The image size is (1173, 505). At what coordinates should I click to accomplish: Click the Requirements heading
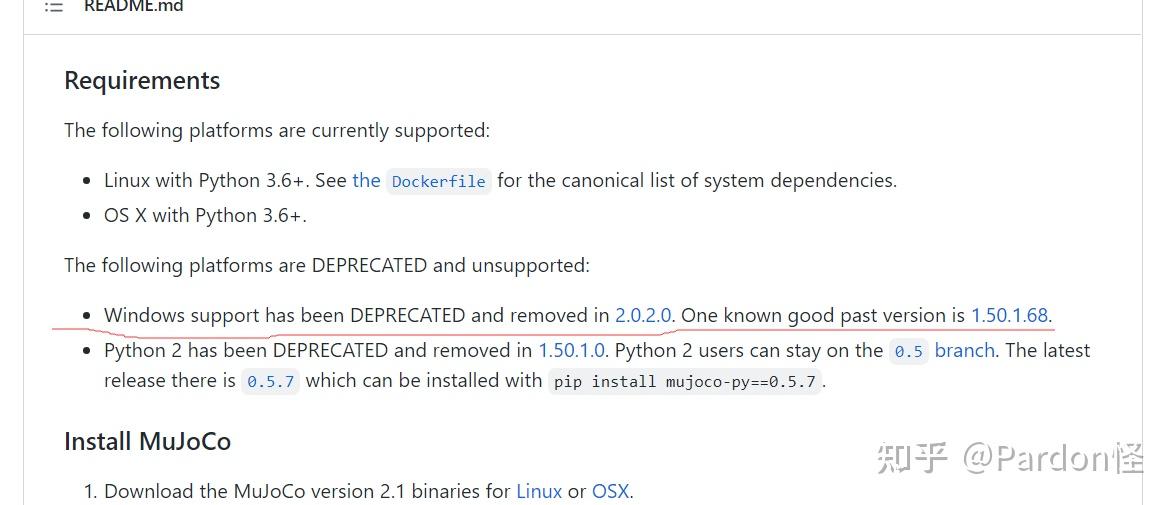click(x=142, y=81)
